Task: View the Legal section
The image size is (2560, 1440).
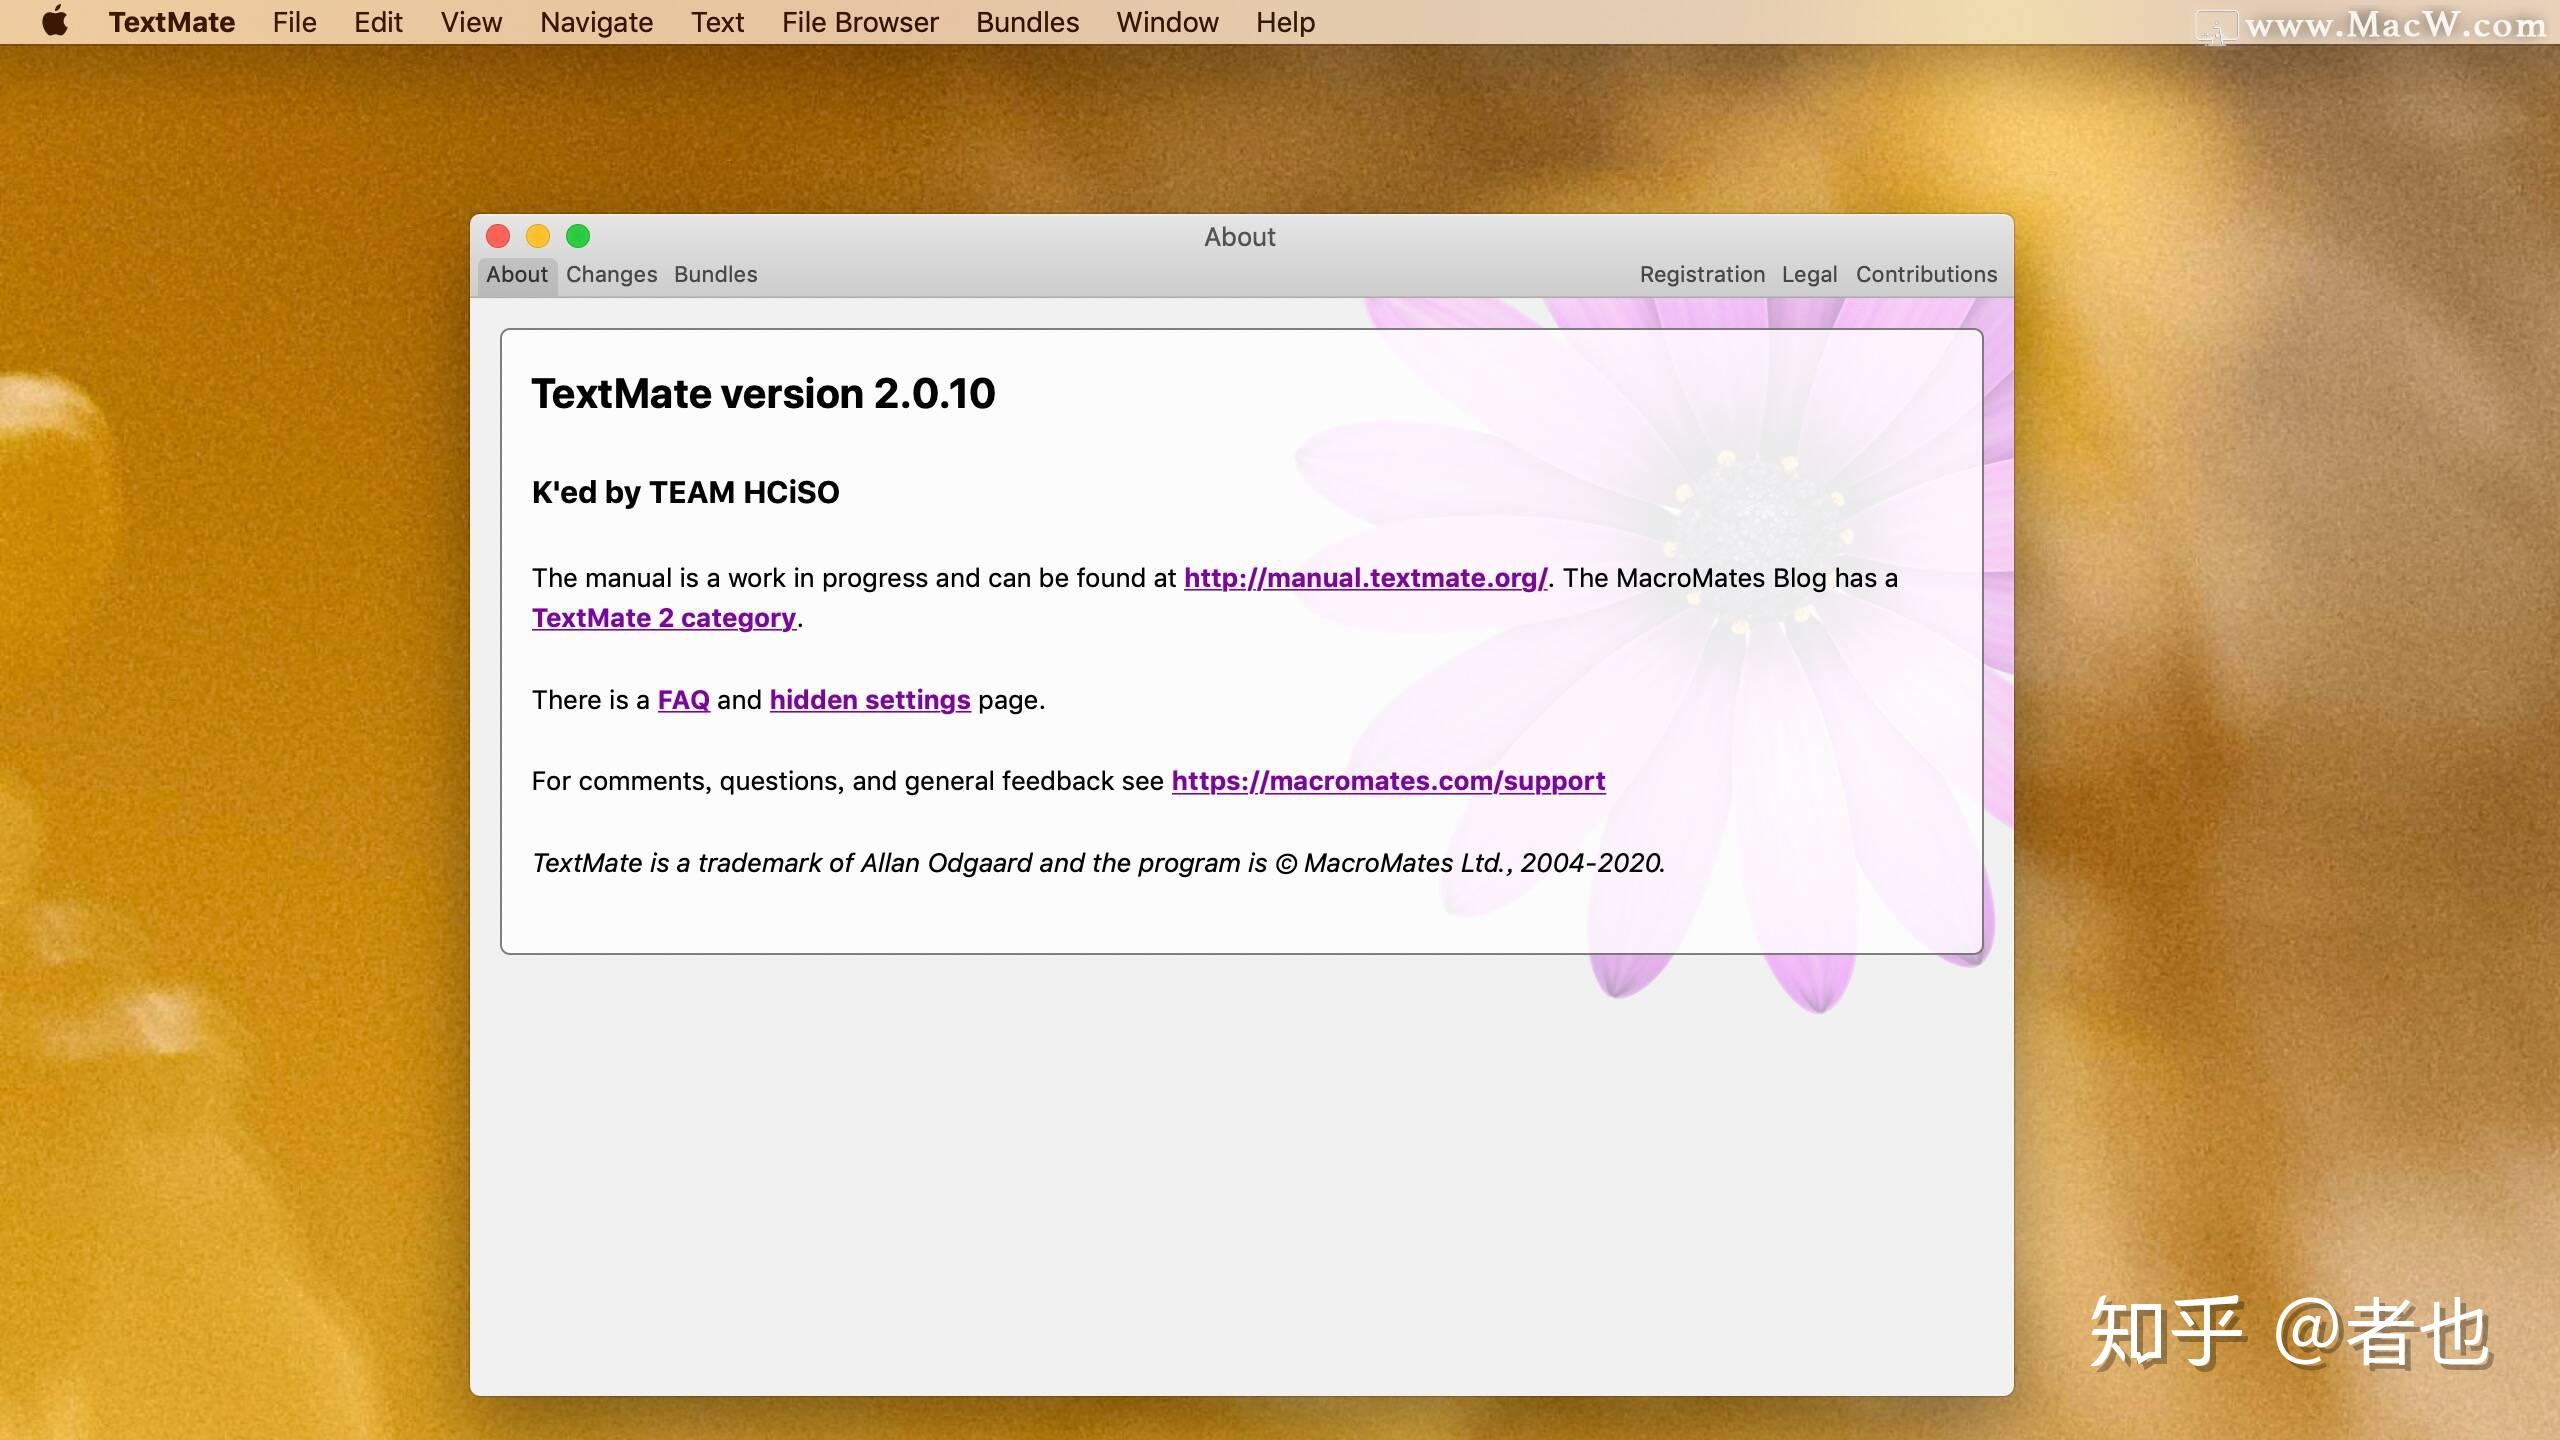Action: click(x=1809, y=274)
